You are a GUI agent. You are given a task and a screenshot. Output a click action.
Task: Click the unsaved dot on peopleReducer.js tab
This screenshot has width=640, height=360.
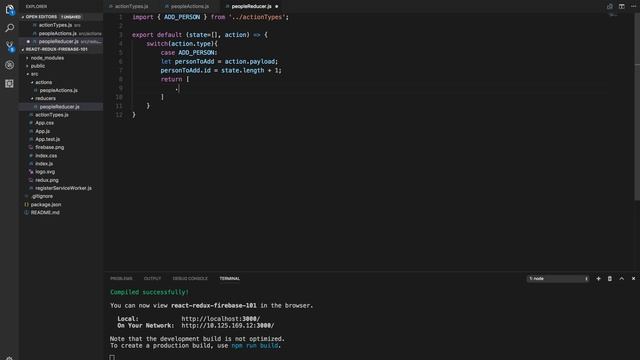(x=277, y=7)
